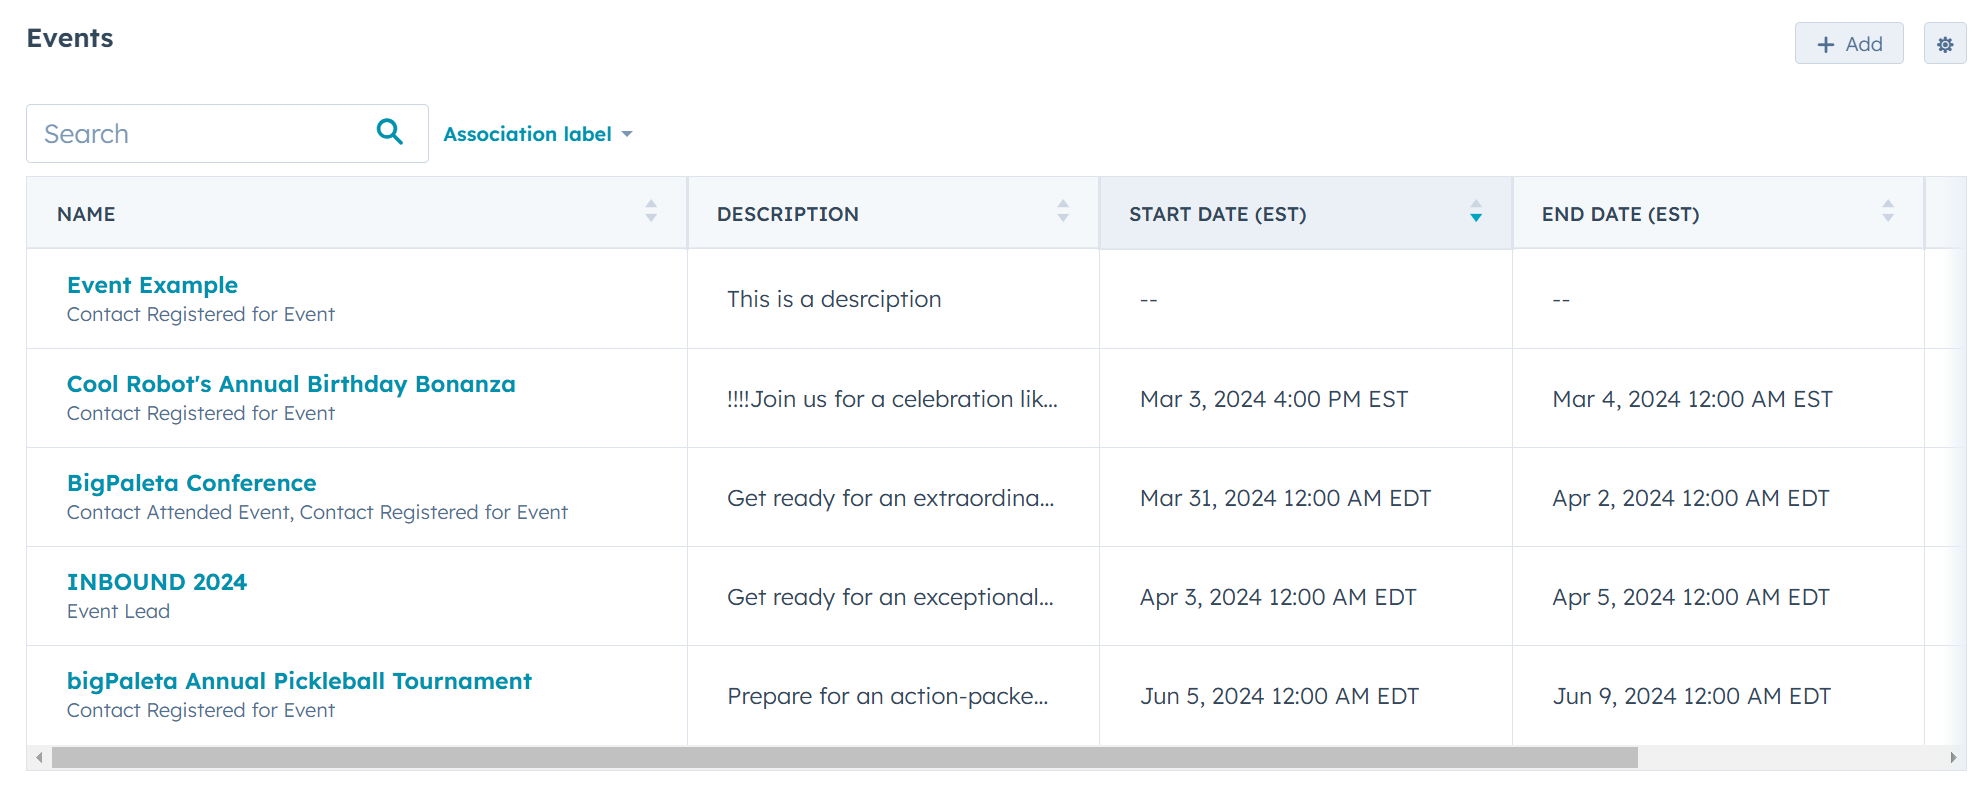This screenshot has height=785, width=1979.
Task: Click the Start Date (EST) header
Action: click(1217, 214)
